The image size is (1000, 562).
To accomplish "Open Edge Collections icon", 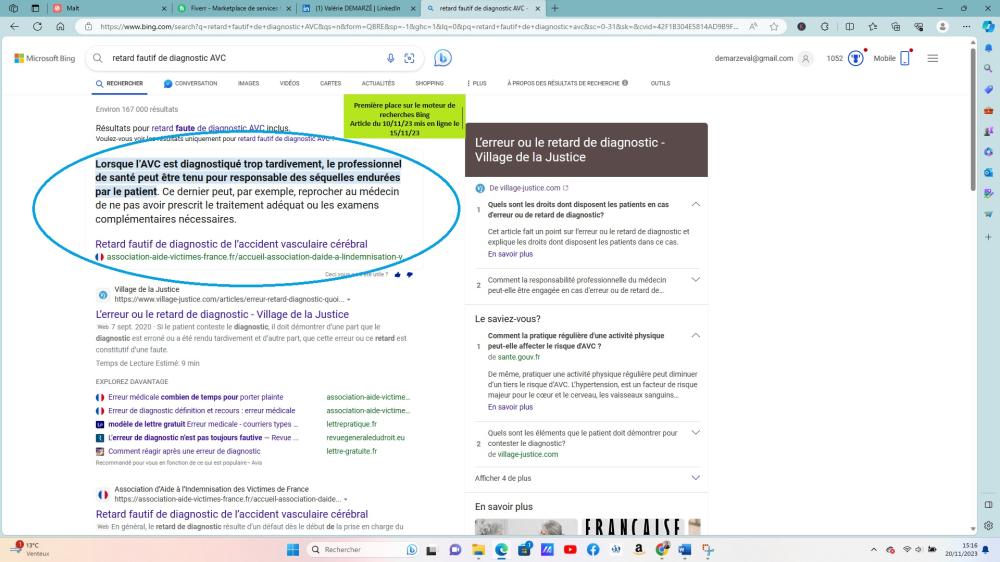I will (x=895, y=27).
